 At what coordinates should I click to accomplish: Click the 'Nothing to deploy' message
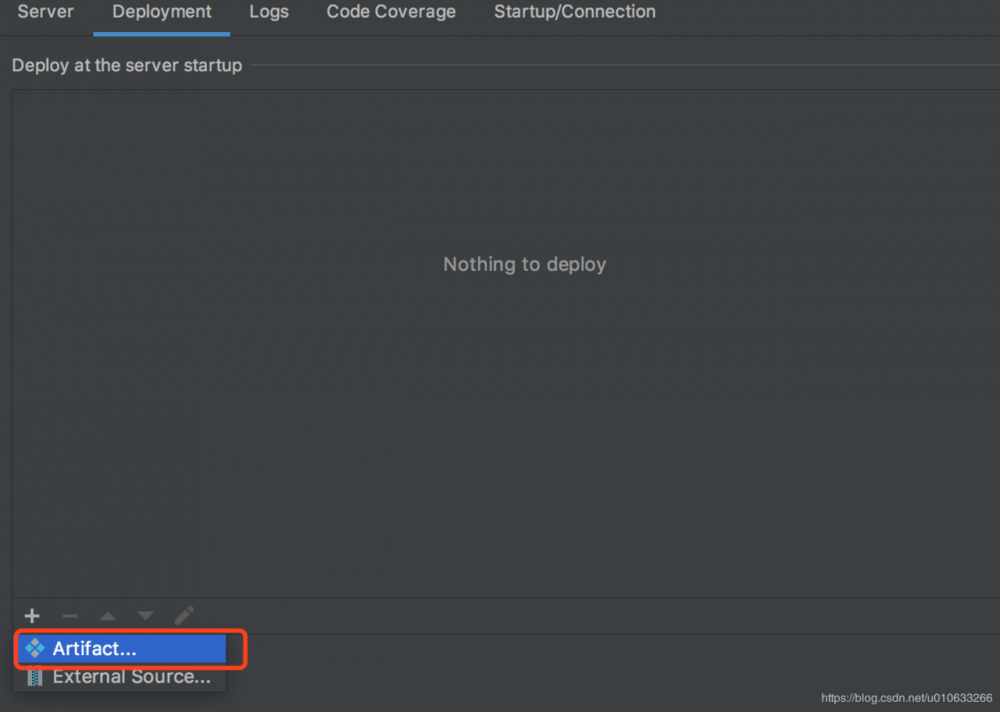tap(524, 264)
